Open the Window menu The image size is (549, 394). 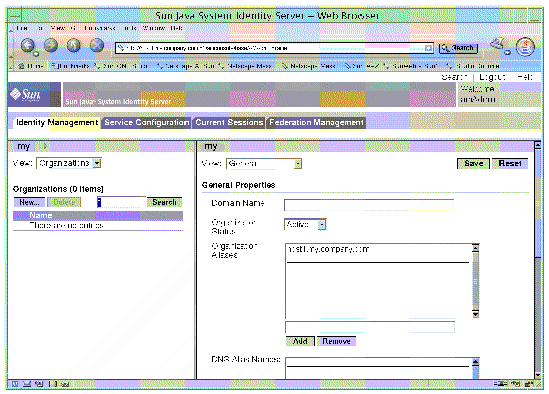click(154, 28)
